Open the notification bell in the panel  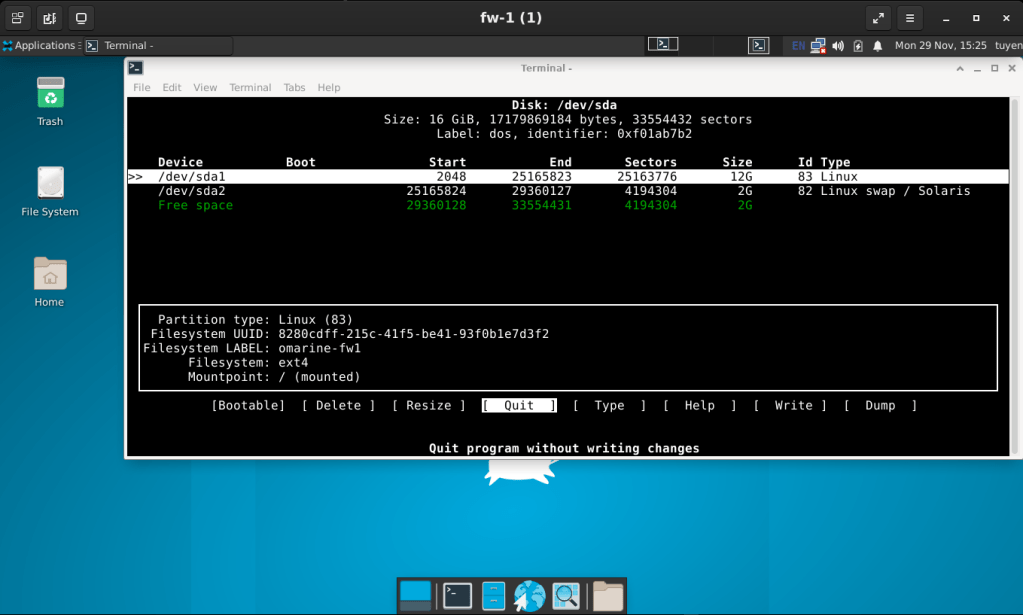pos(878,46)
